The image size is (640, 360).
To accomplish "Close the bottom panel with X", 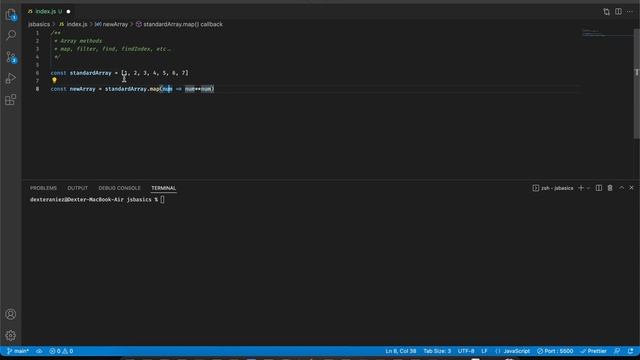I will tap(631, 188).
